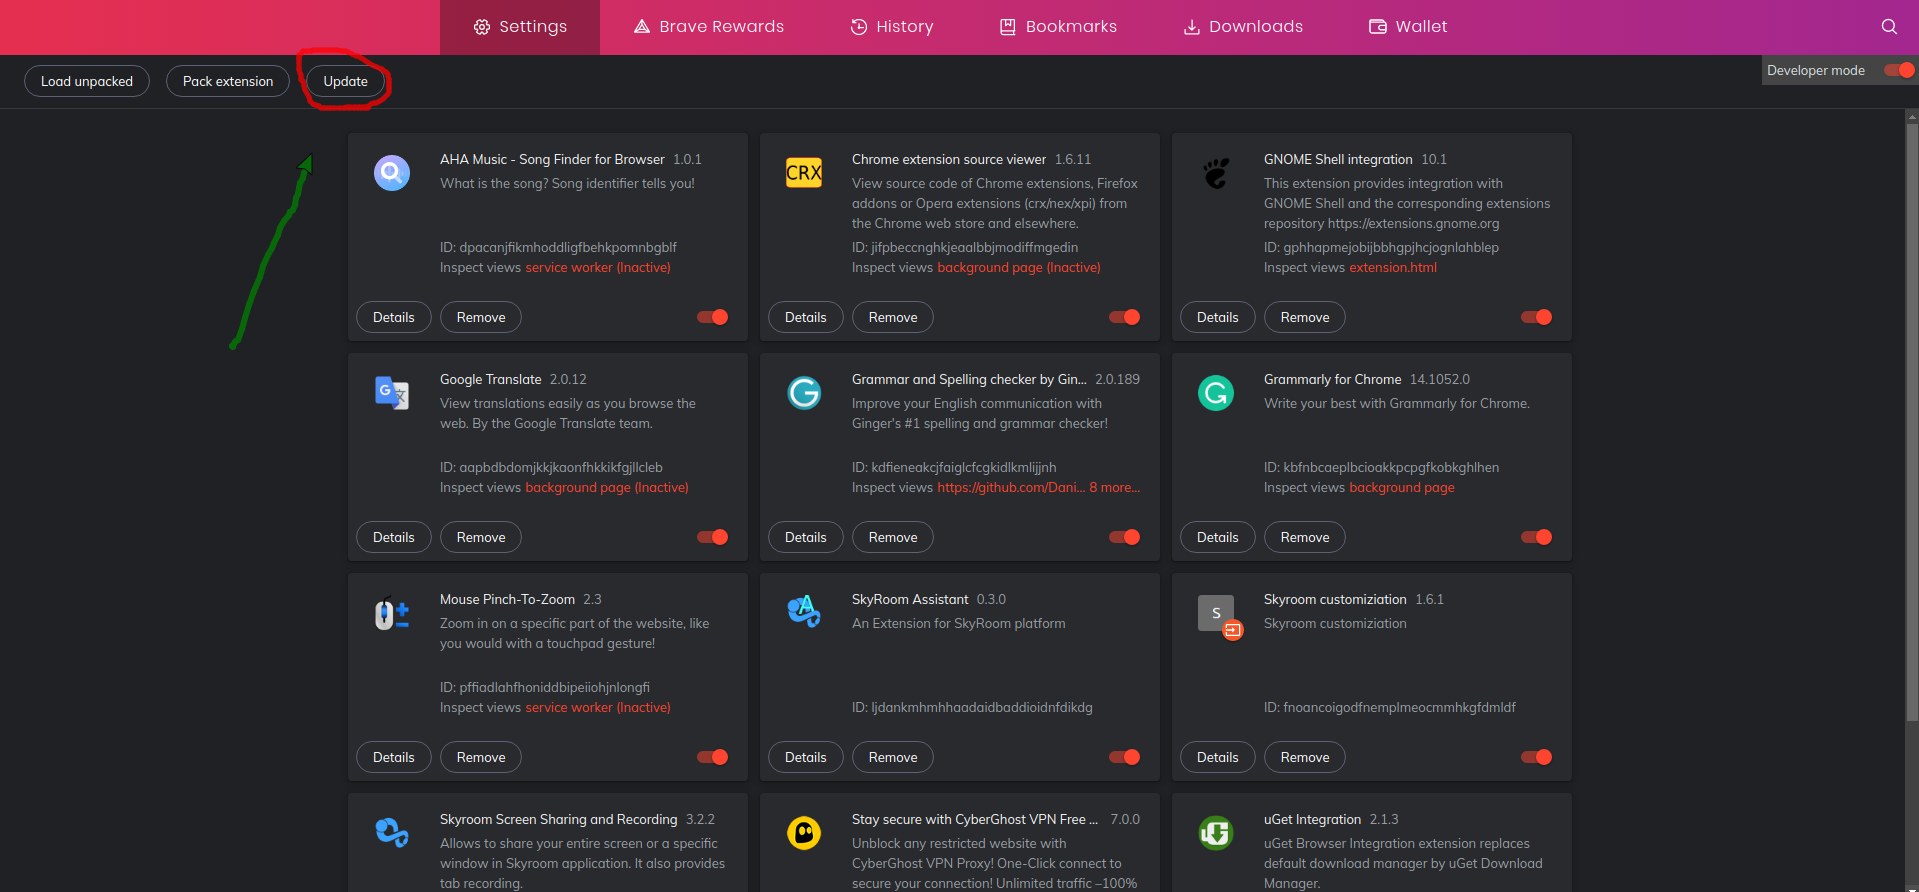Click the Google Translate extension icon
Screen dimensions: 1919x892
(x=392, y=393)
